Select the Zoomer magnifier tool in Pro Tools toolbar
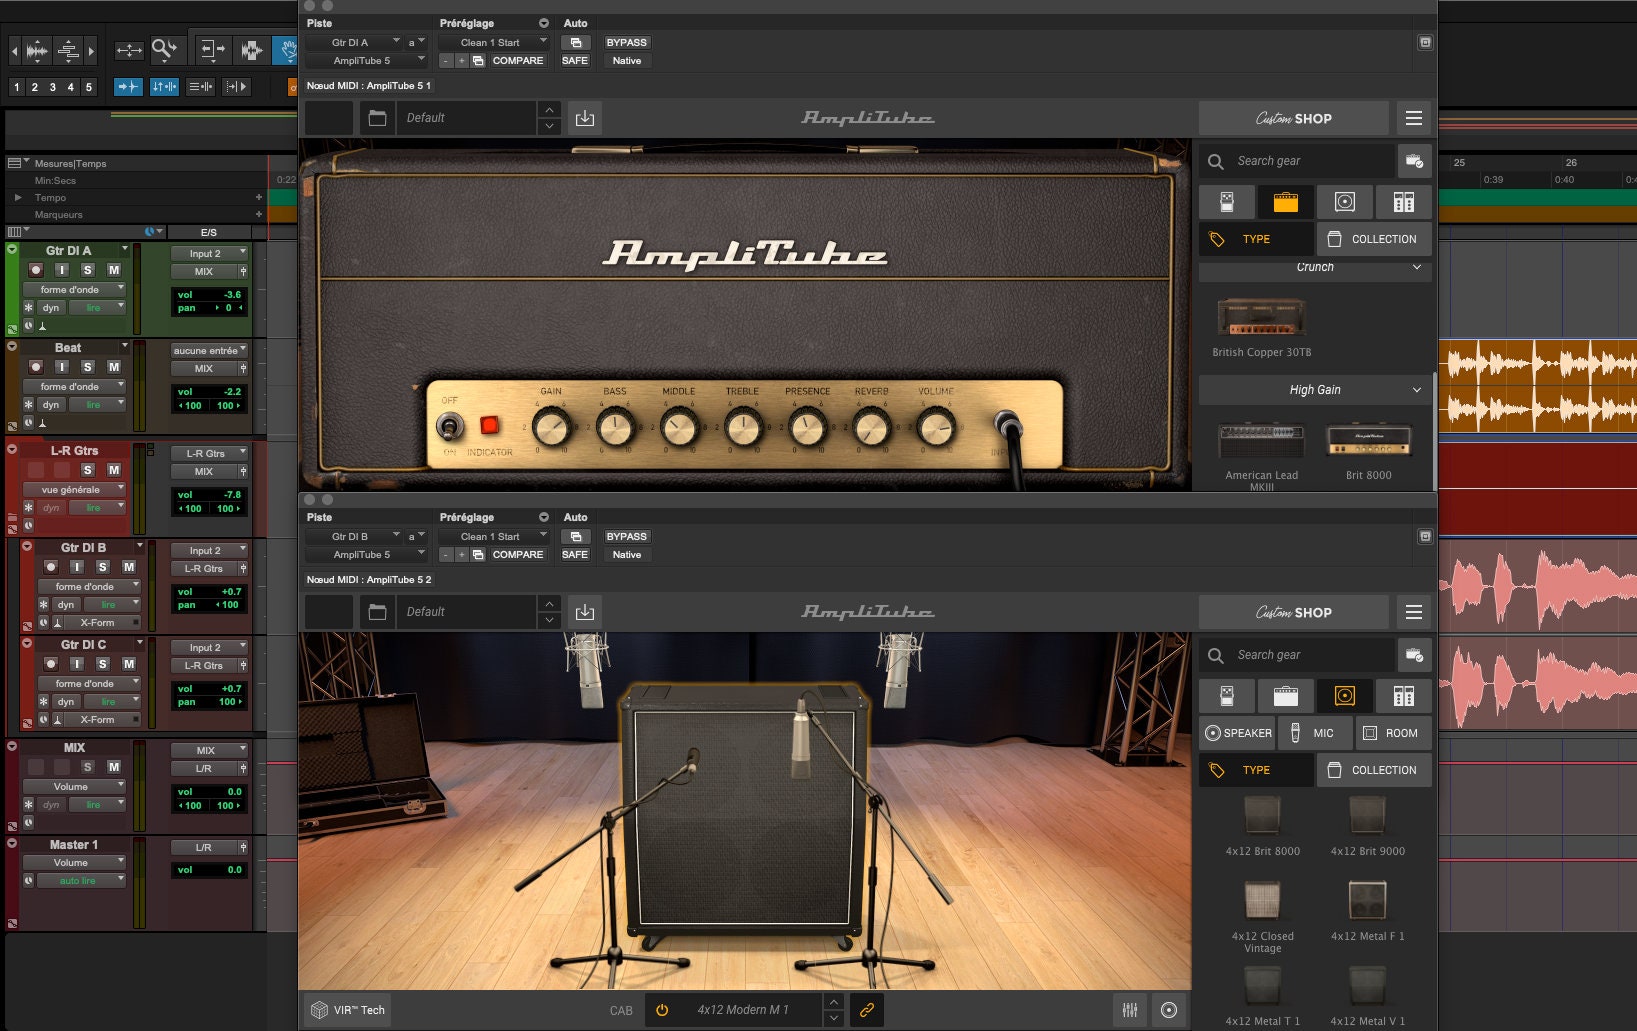The width and height of the screenshot is (1637, 1031). [163, 49]
